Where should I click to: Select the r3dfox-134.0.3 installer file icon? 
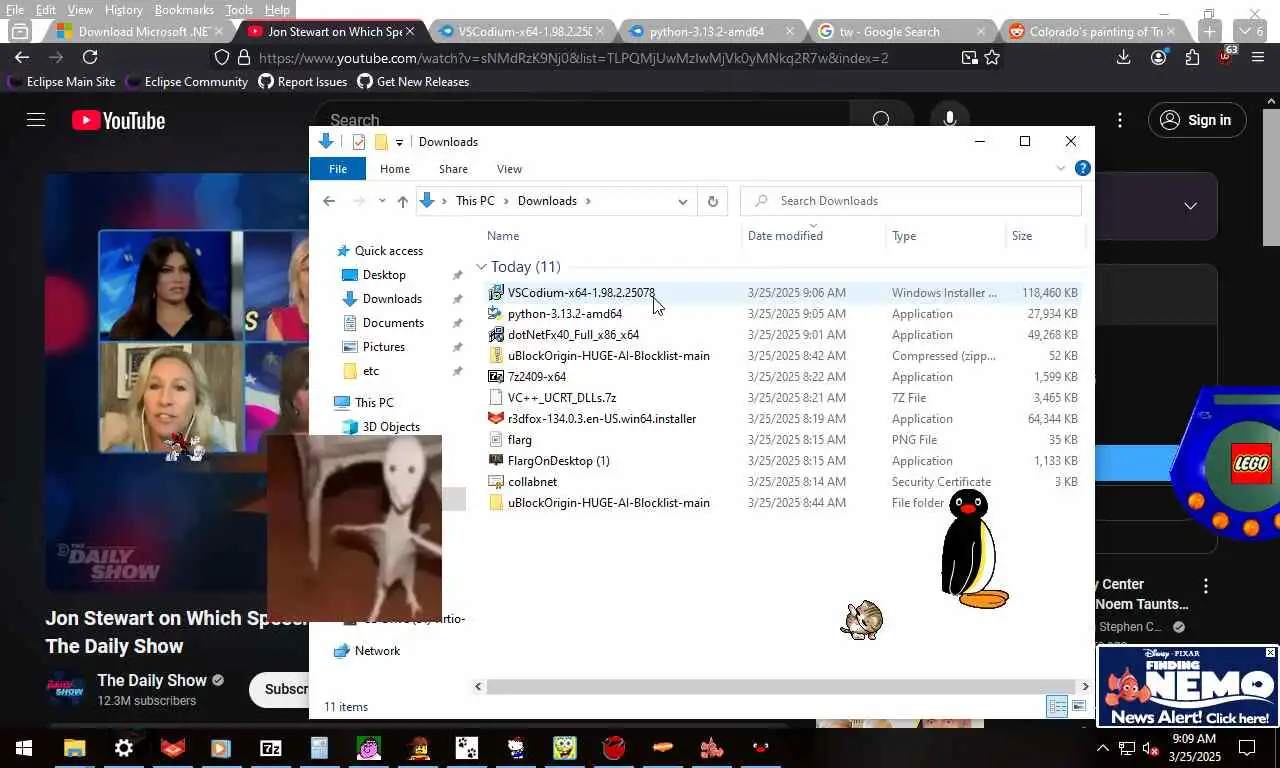[x=496, y=419]
